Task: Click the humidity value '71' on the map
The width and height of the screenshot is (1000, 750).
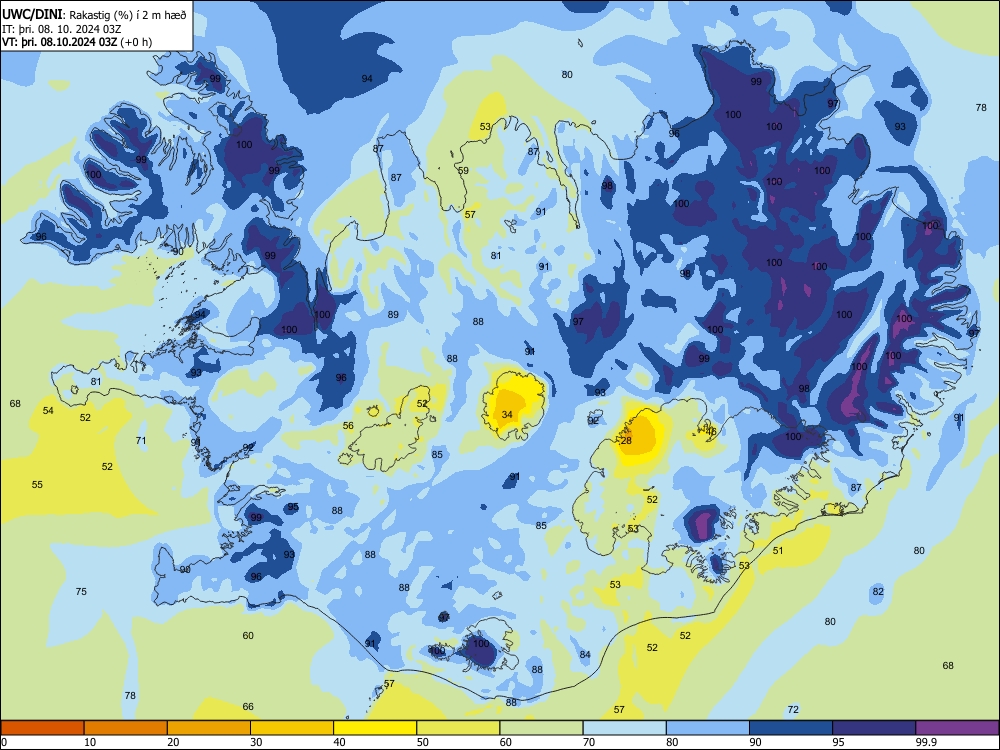Action: coord(141,441)
